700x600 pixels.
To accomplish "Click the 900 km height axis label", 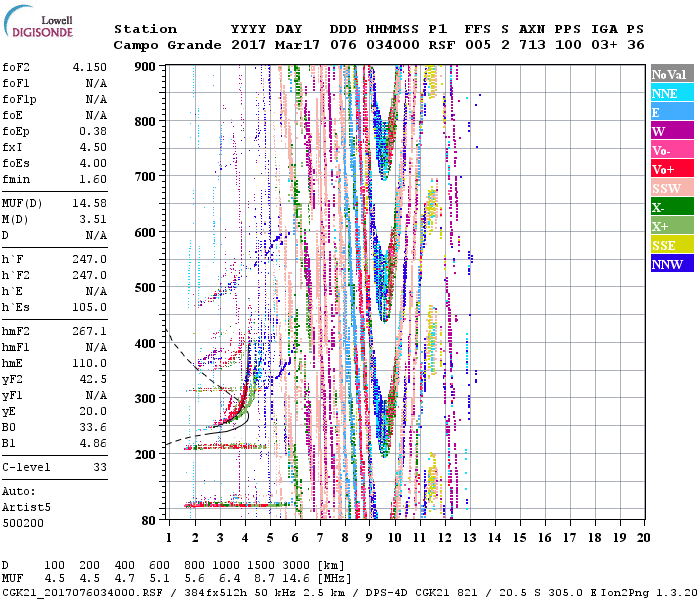I will 145,67.
